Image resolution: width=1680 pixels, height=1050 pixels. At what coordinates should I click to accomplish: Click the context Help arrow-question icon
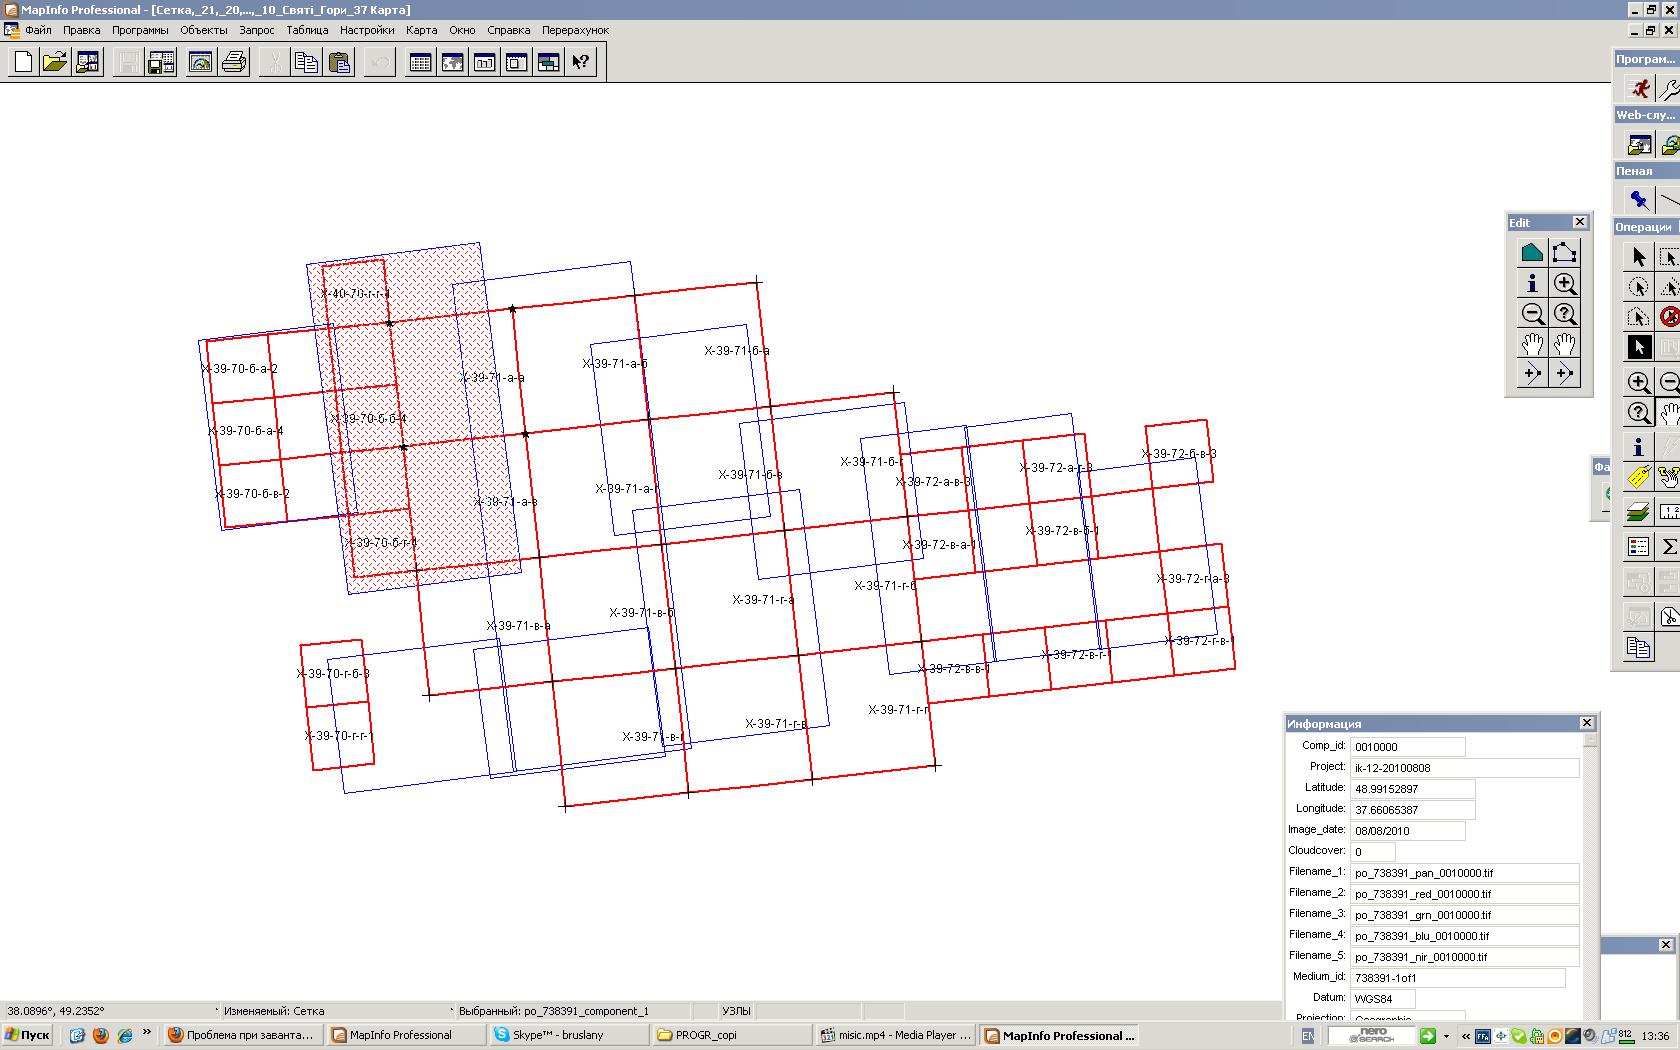tap(581, 62)
